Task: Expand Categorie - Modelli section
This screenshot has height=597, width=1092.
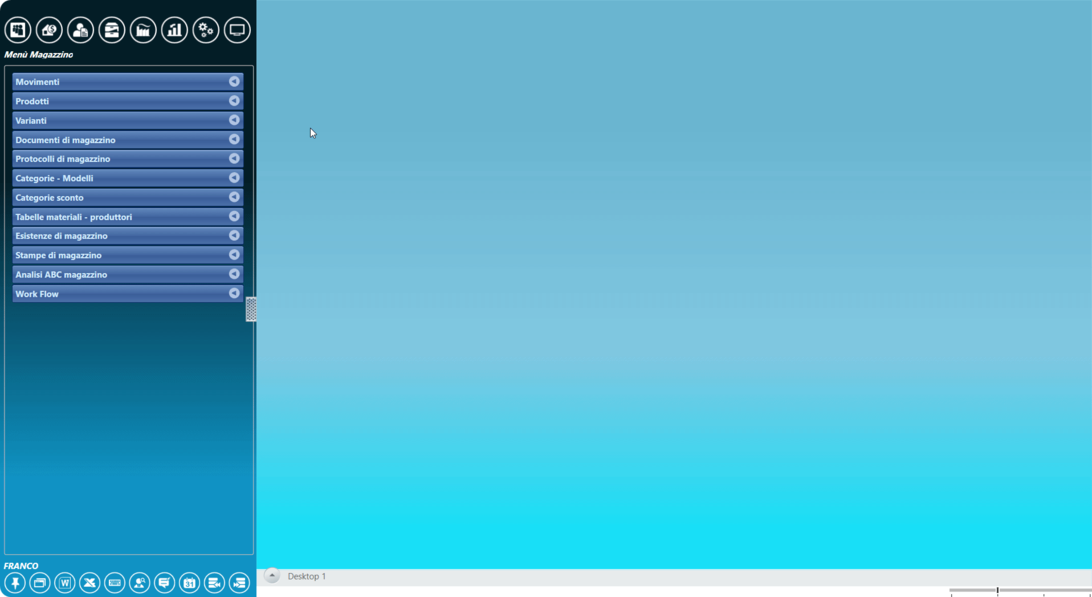Action: 127,178
